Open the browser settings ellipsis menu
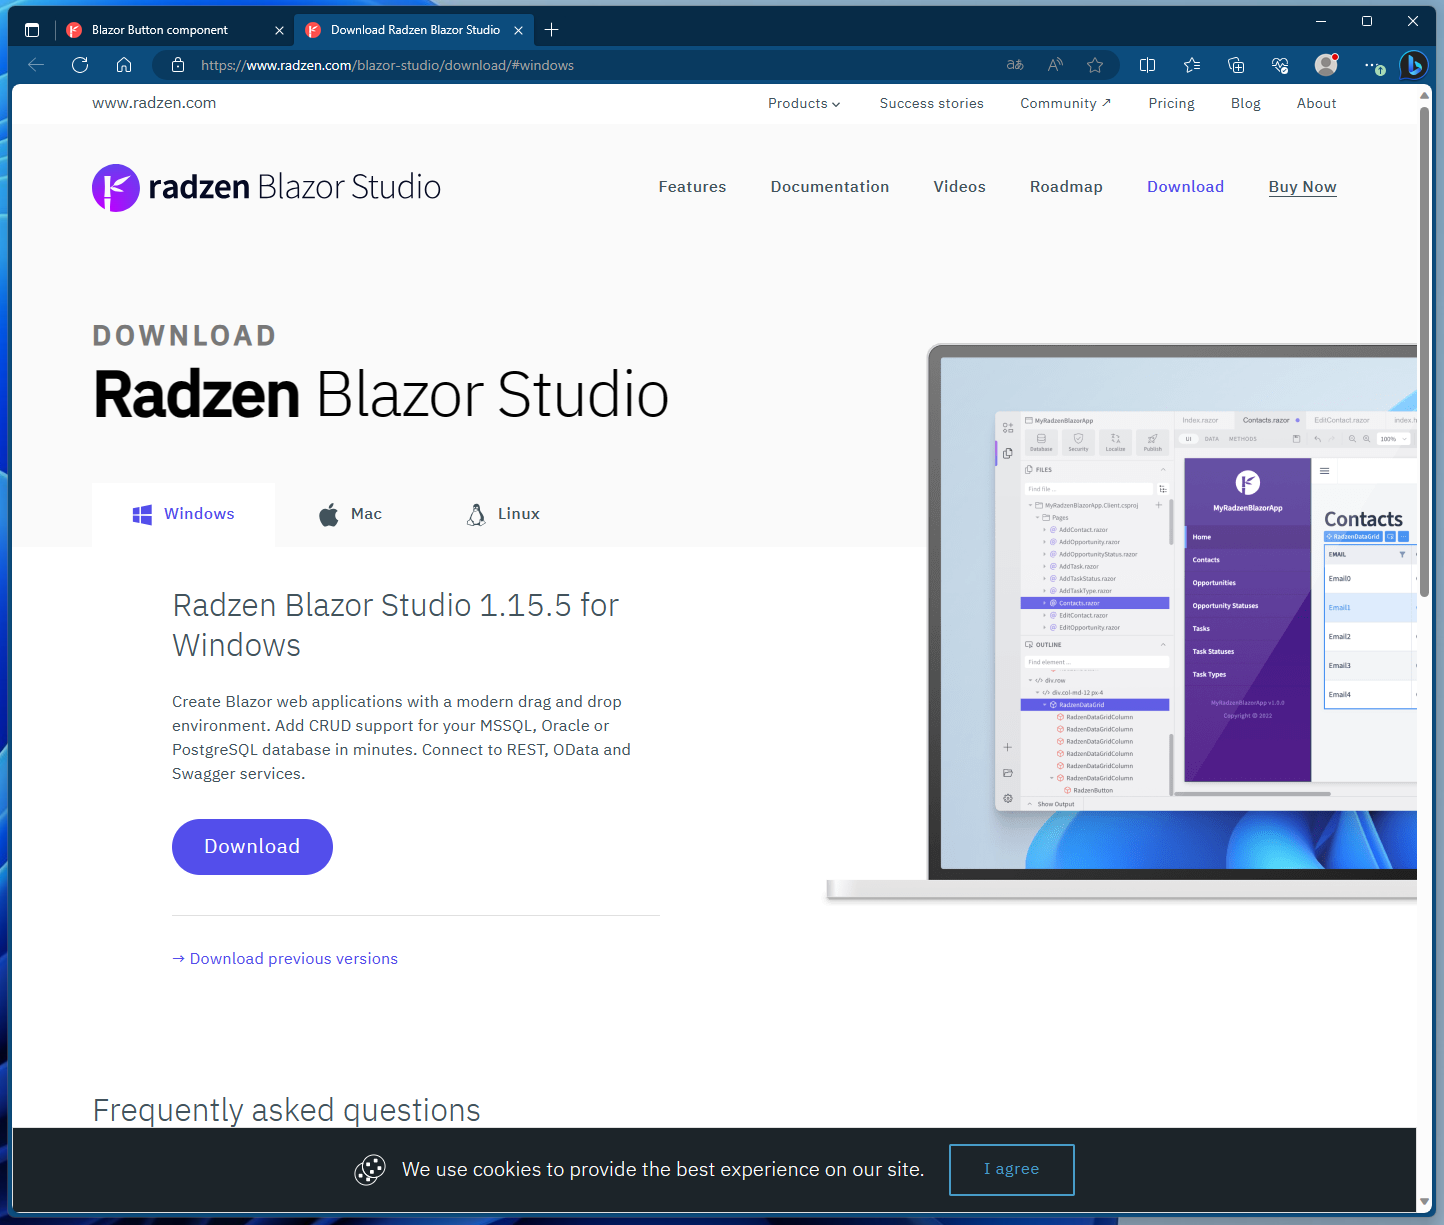The width and height of the screenshot is (1444, 1225). [x=1373, y=65]
